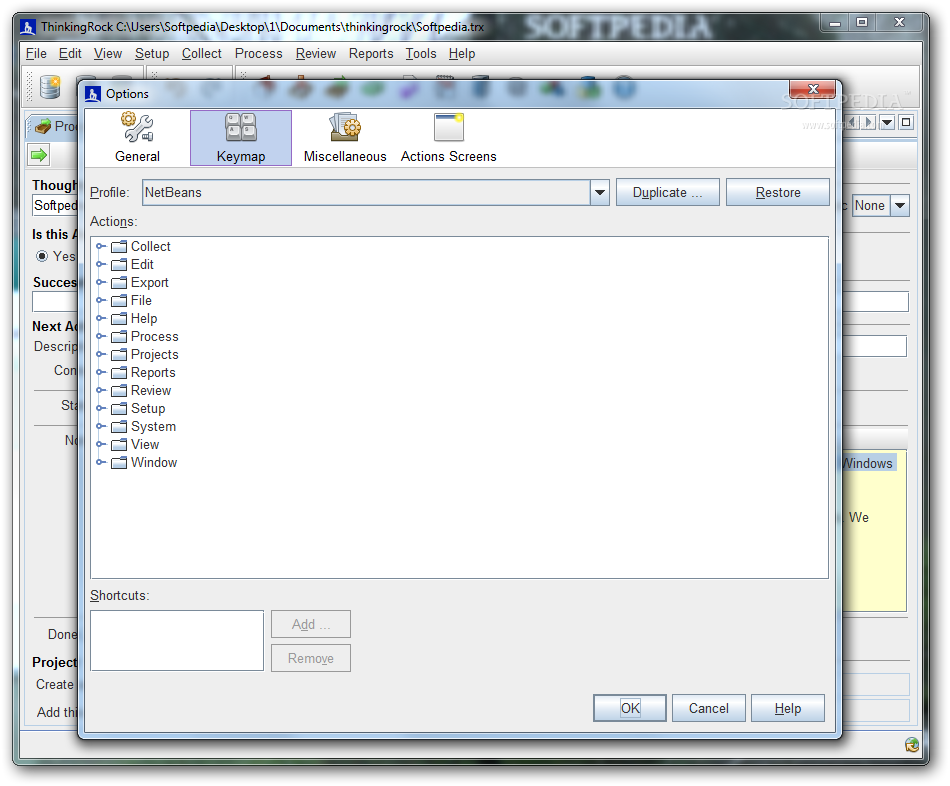This screenshot has height=786, width=950.
Task: Open the Profile dropdown arrow
Action: 599,193
